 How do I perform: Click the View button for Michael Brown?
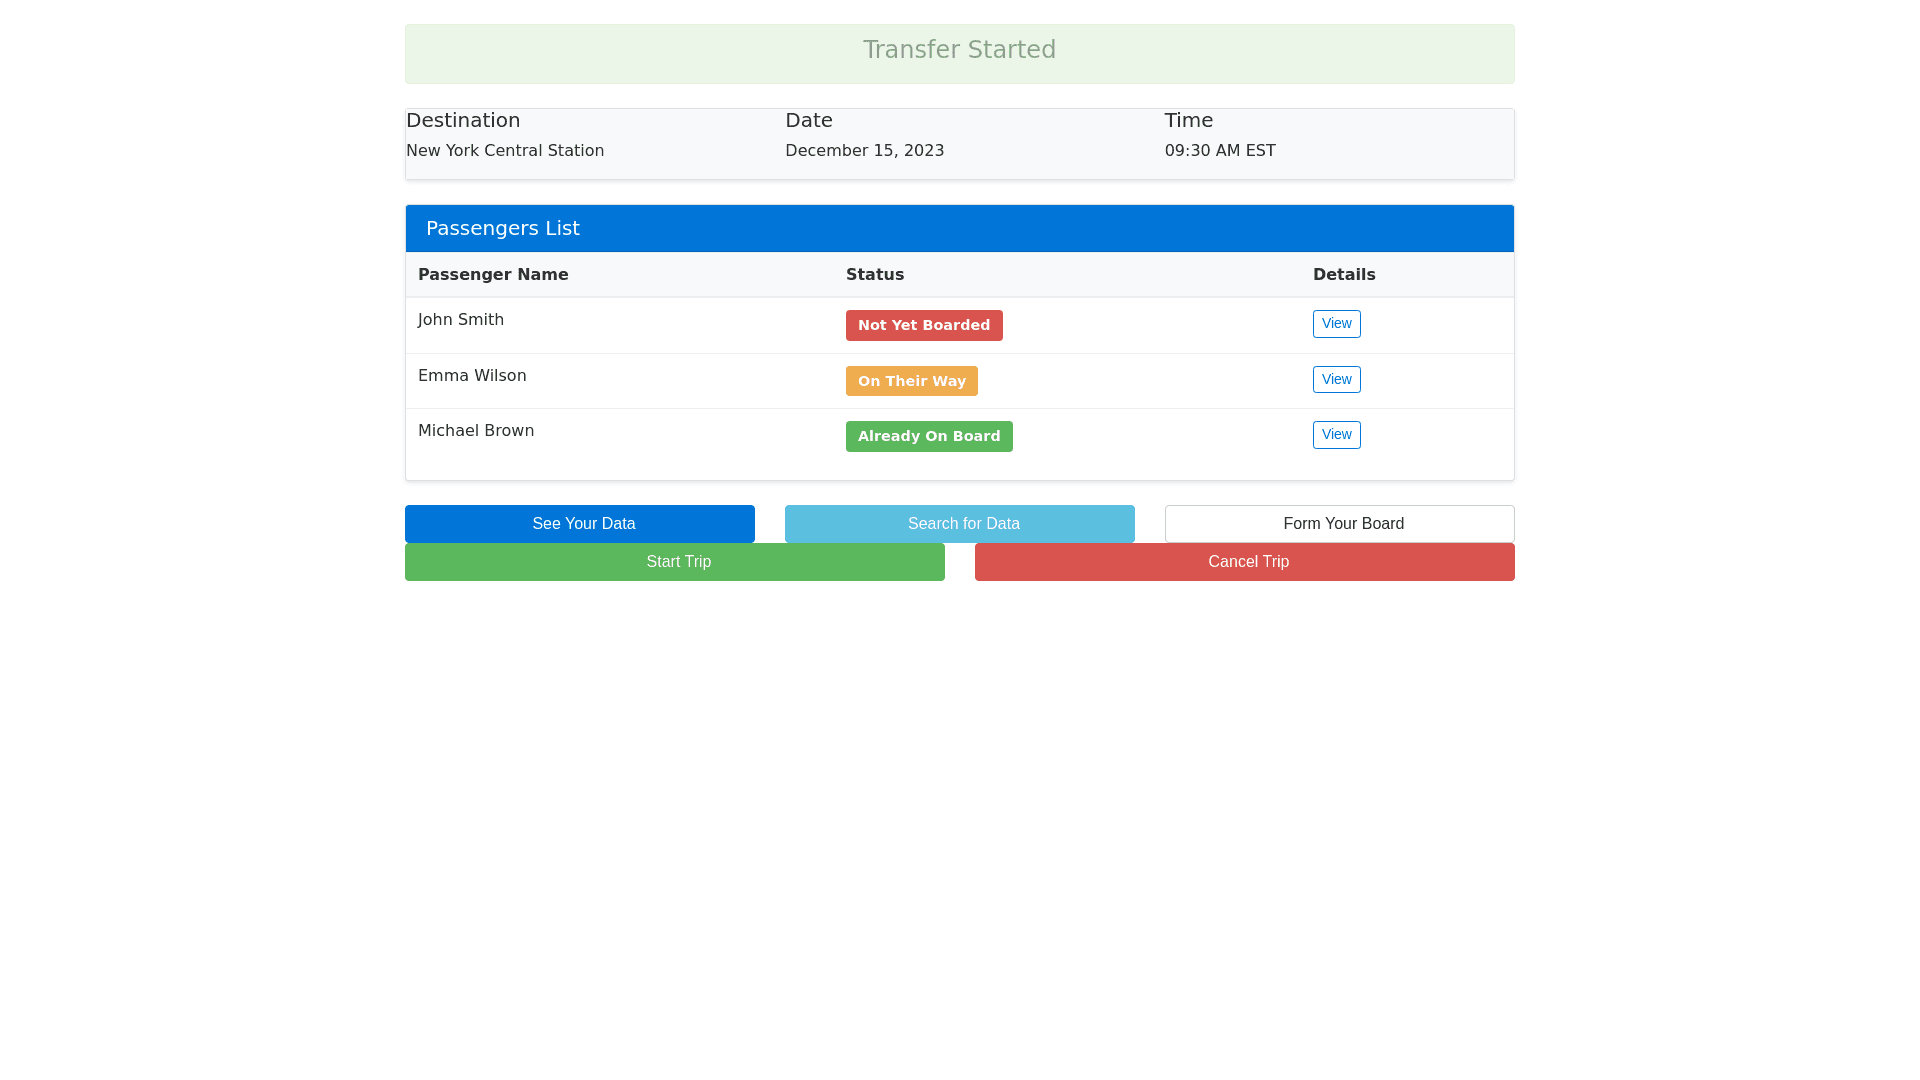tap(1336, 435)
